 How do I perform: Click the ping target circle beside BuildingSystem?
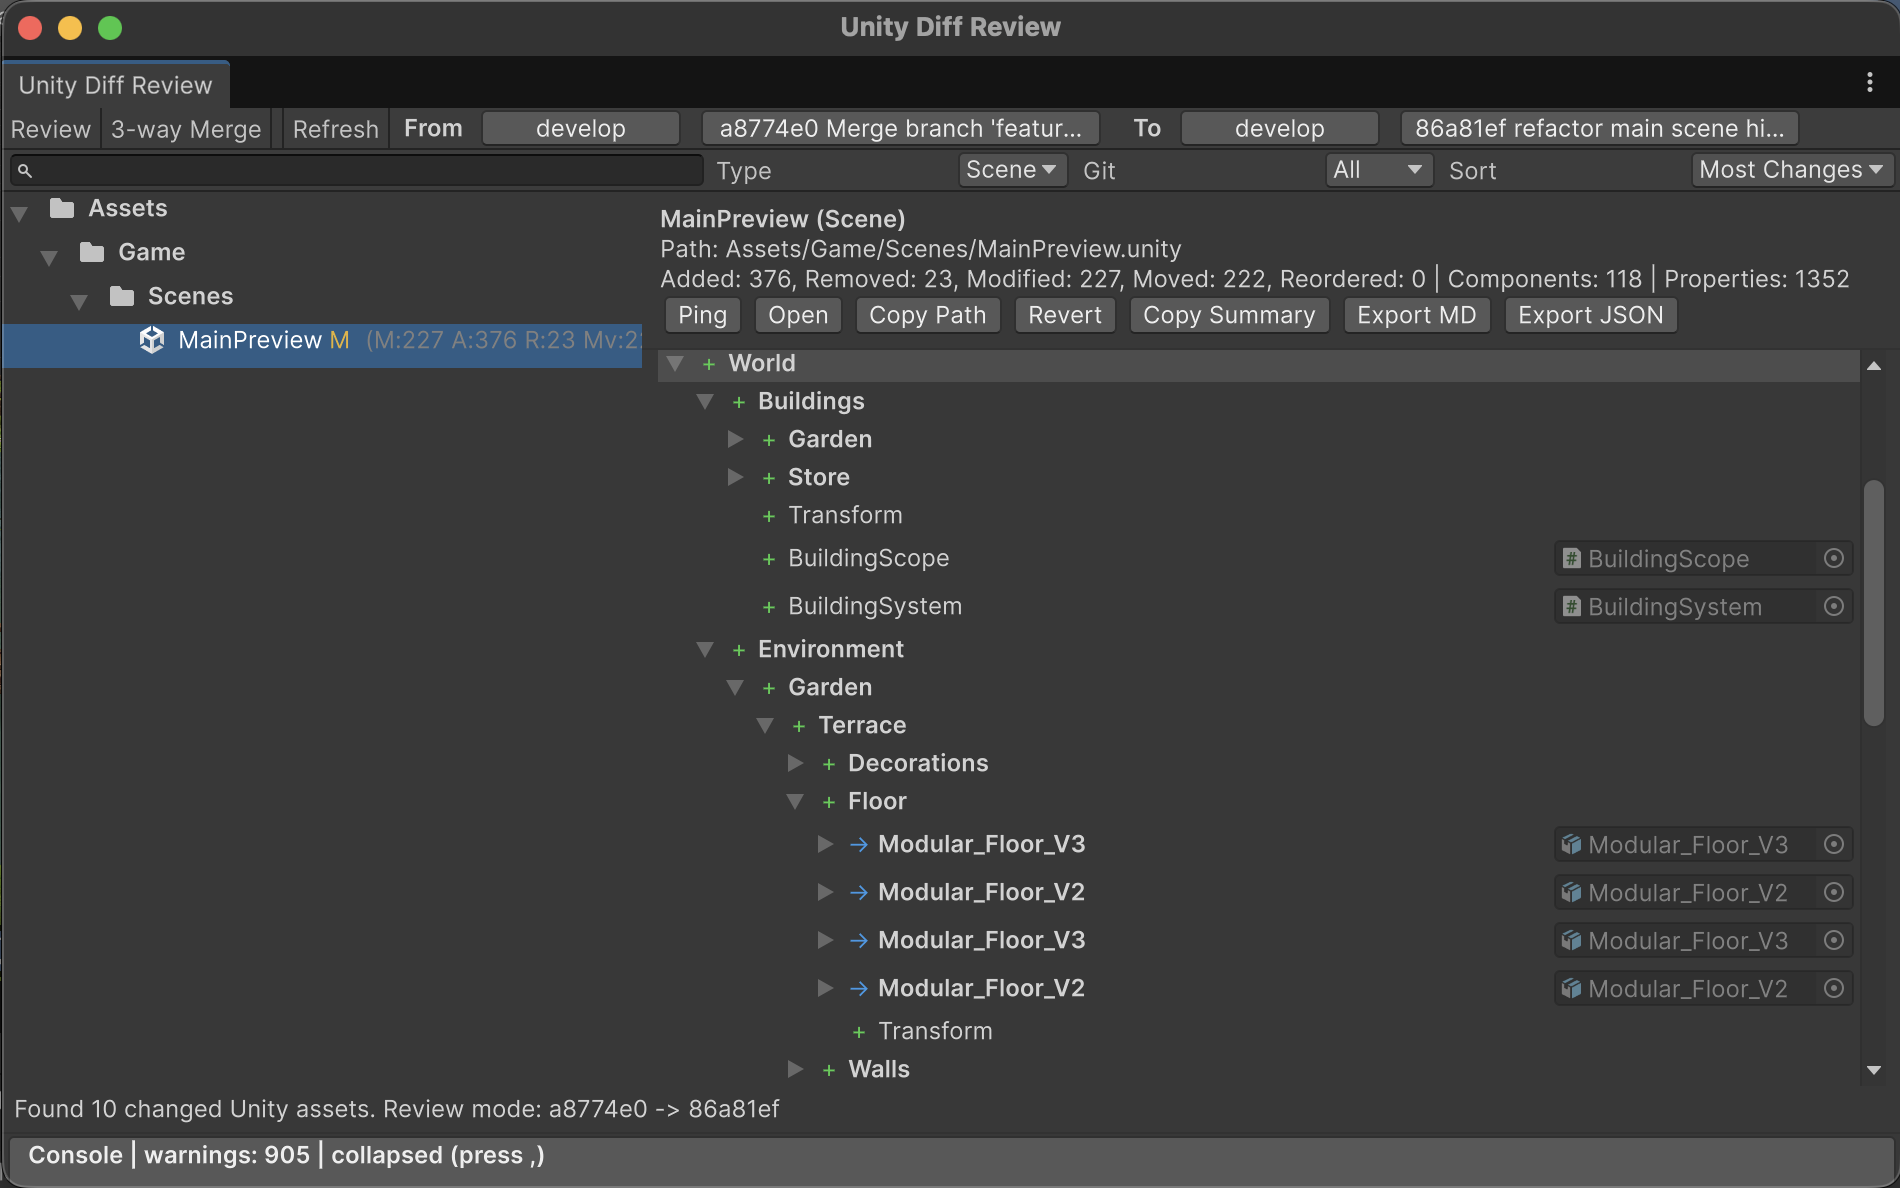pos(1834,606)
